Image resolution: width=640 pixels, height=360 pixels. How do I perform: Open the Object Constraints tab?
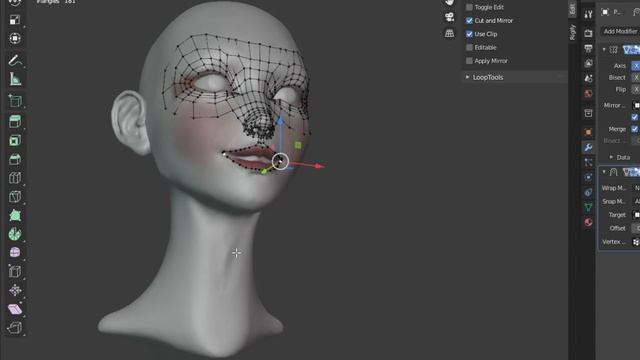[588, 192]
